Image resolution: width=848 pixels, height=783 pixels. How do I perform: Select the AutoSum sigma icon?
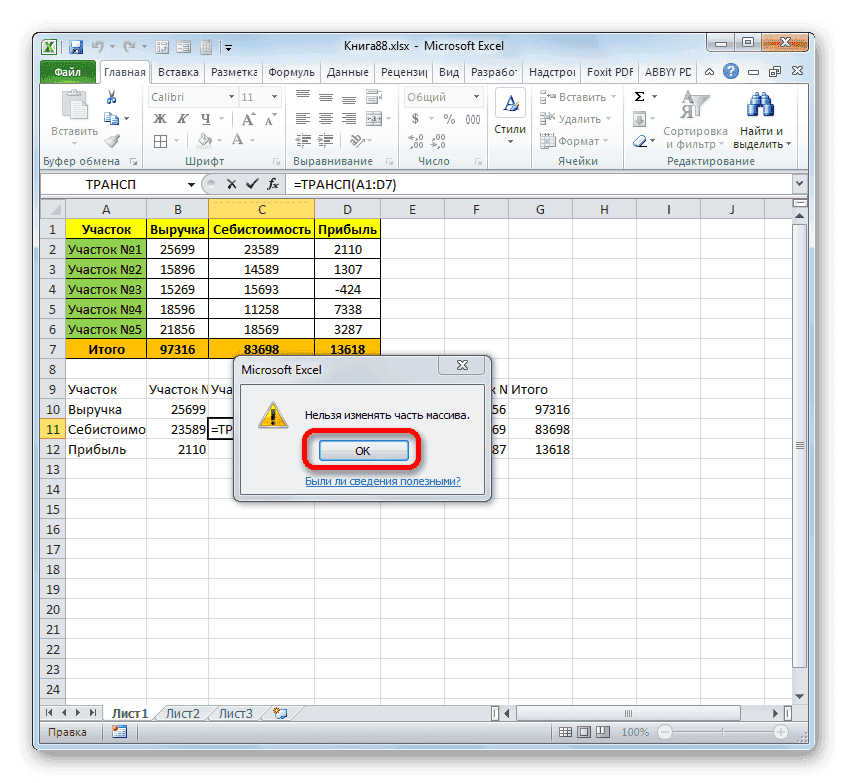tap(641, 96)
